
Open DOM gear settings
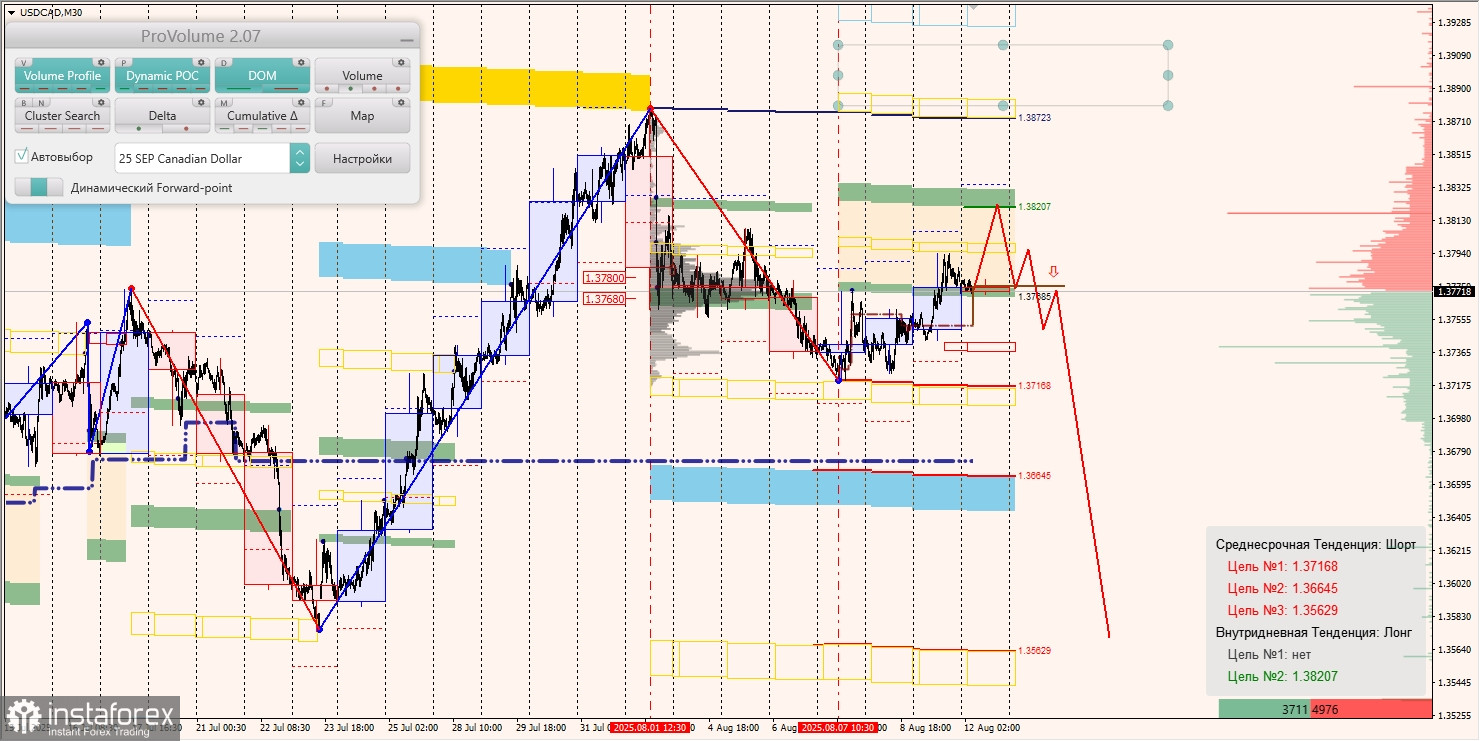301,62
